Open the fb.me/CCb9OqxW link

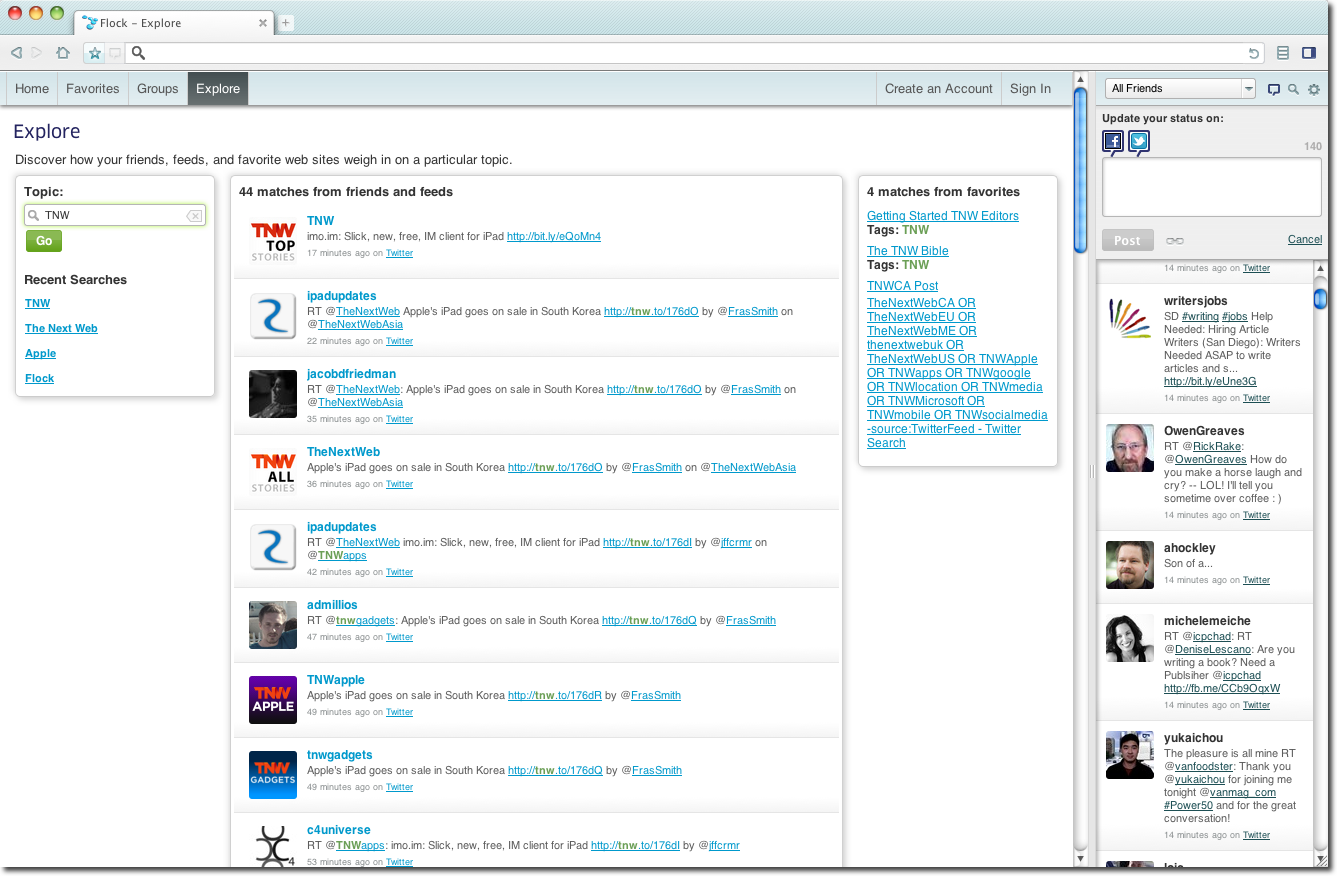click(1222, 688)
